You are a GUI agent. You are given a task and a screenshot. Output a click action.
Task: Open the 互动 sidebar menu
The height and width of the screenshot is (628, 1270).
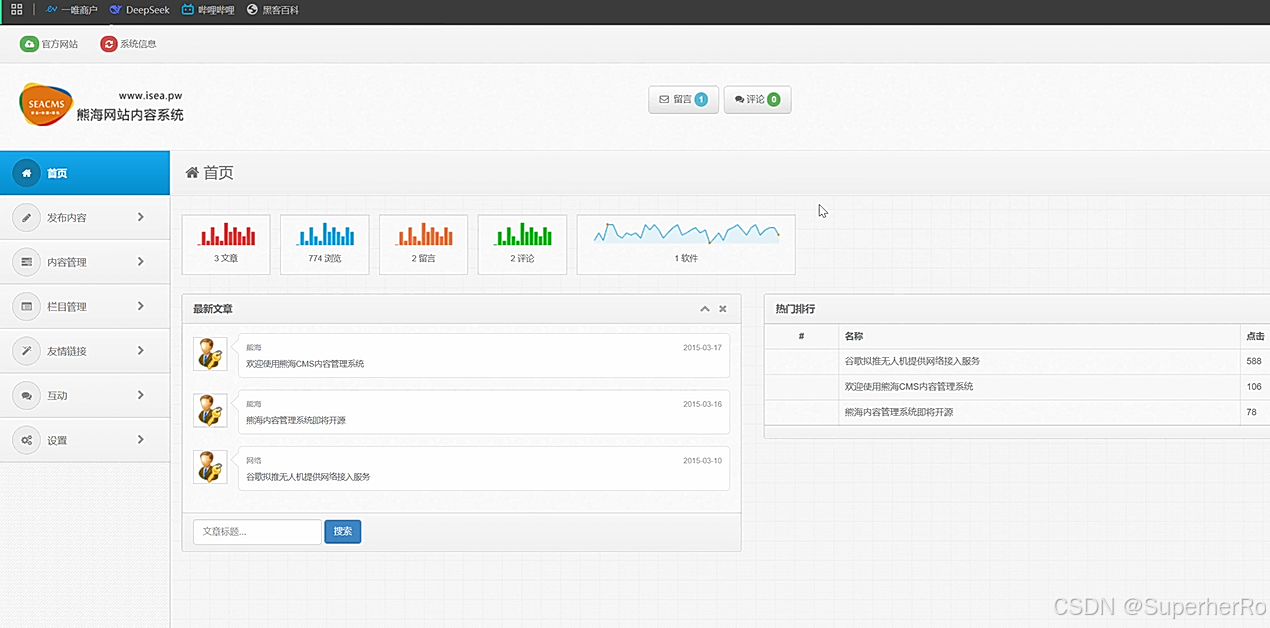(x=85, y=395)
